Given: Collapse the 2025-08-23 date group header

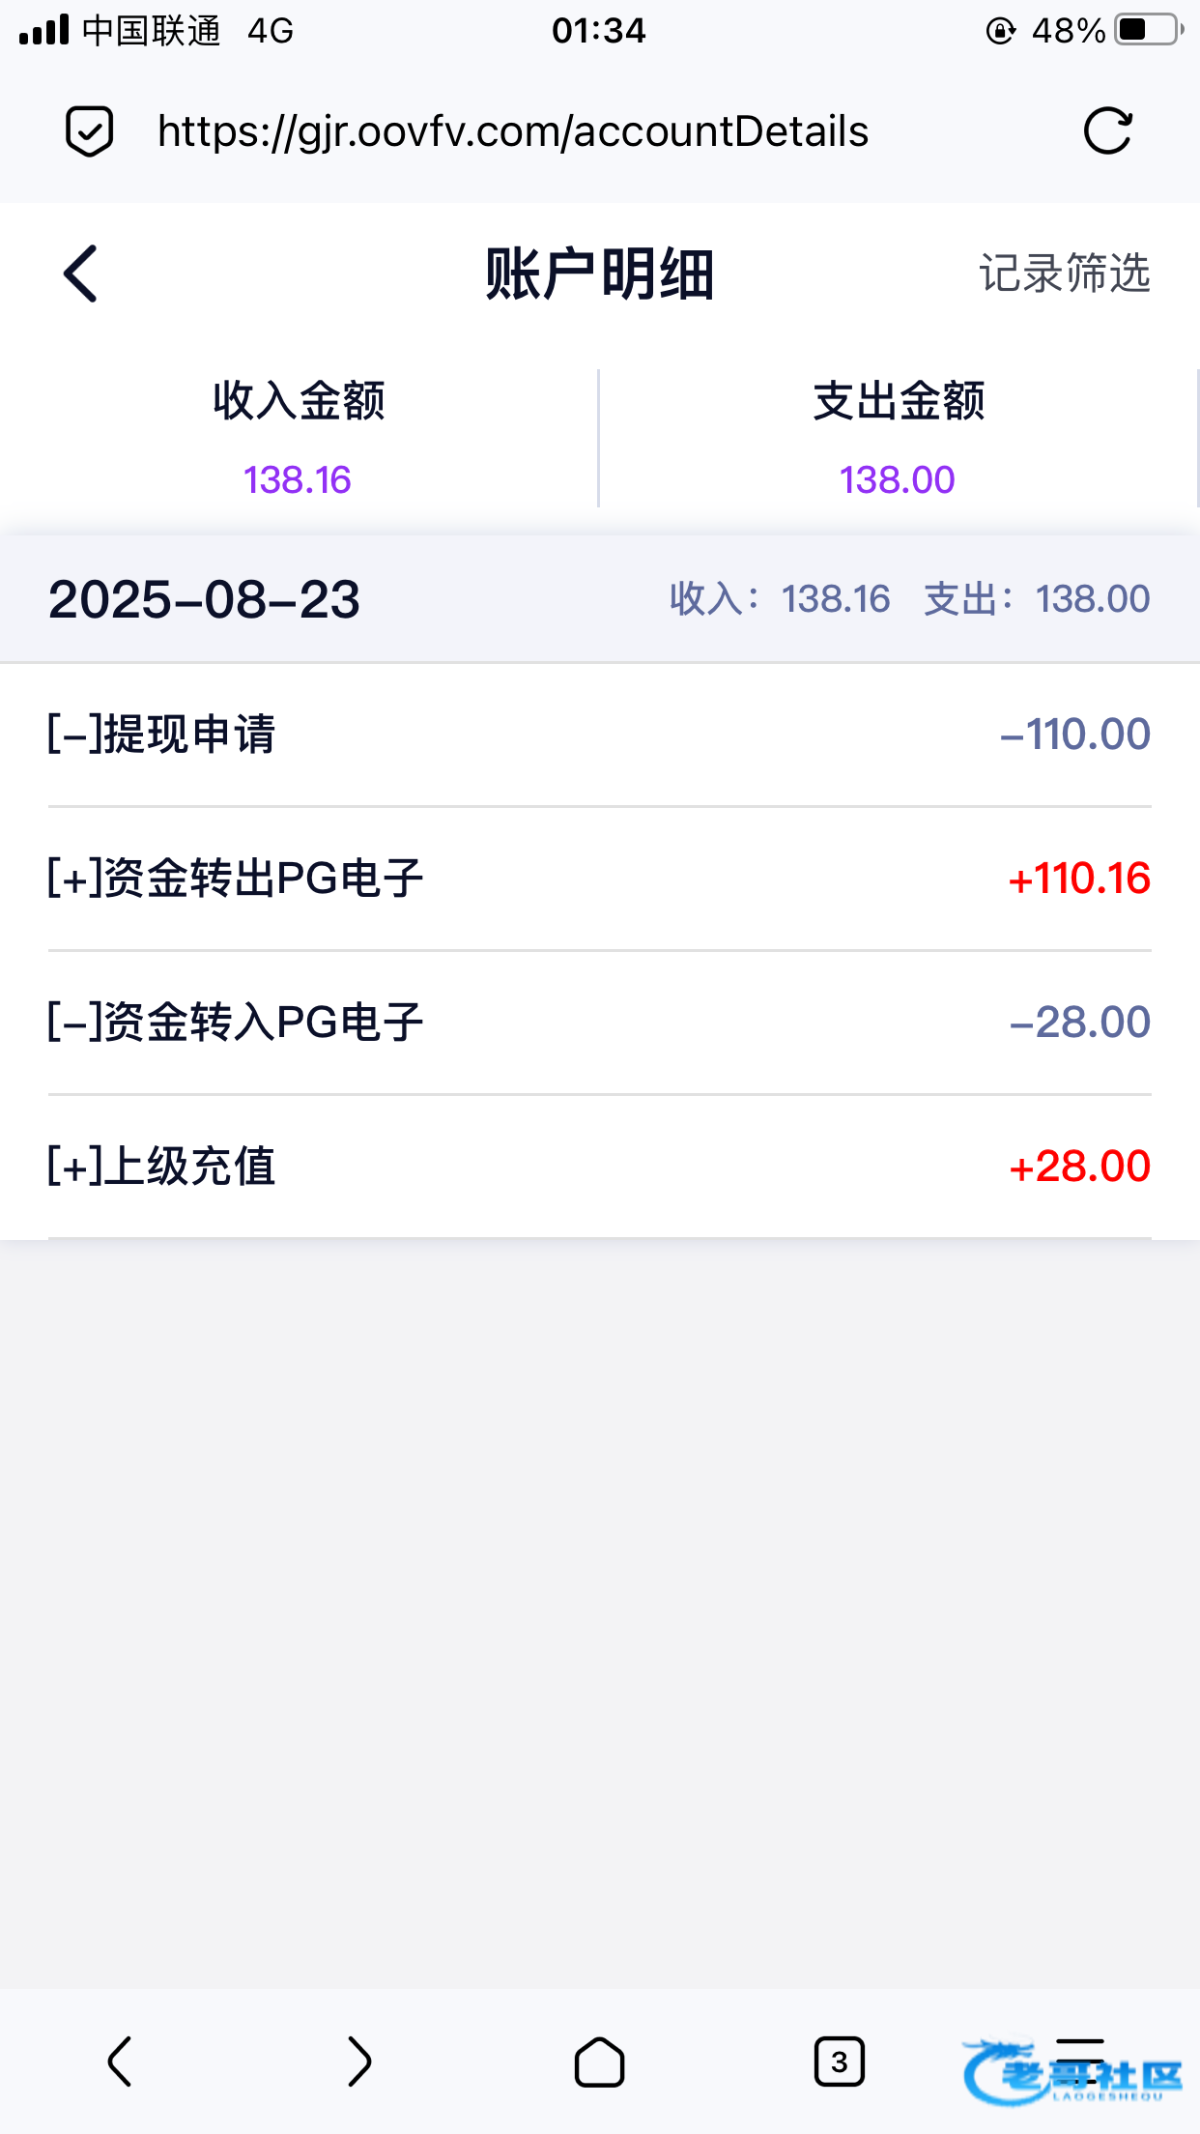Looking at the screenshot, I should [204, 599].
